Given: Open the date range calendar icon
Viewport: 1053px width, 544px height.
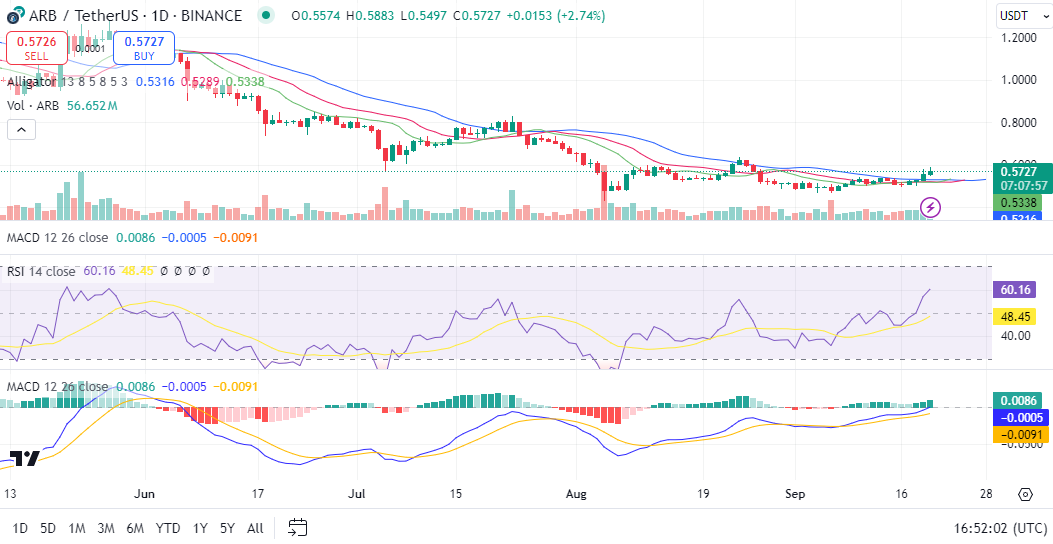Looking at the screenshot, I should click(297, 527).
